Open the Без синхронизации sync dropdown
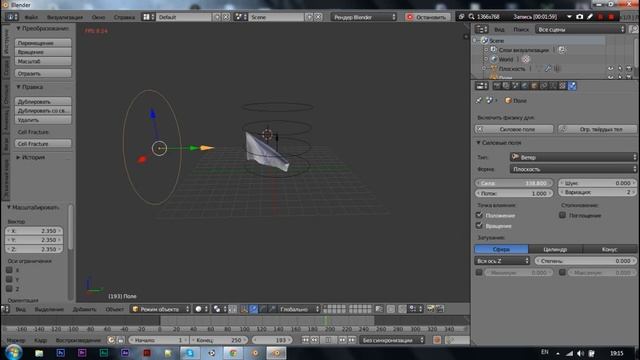640x360 pixels. [392, 340]
